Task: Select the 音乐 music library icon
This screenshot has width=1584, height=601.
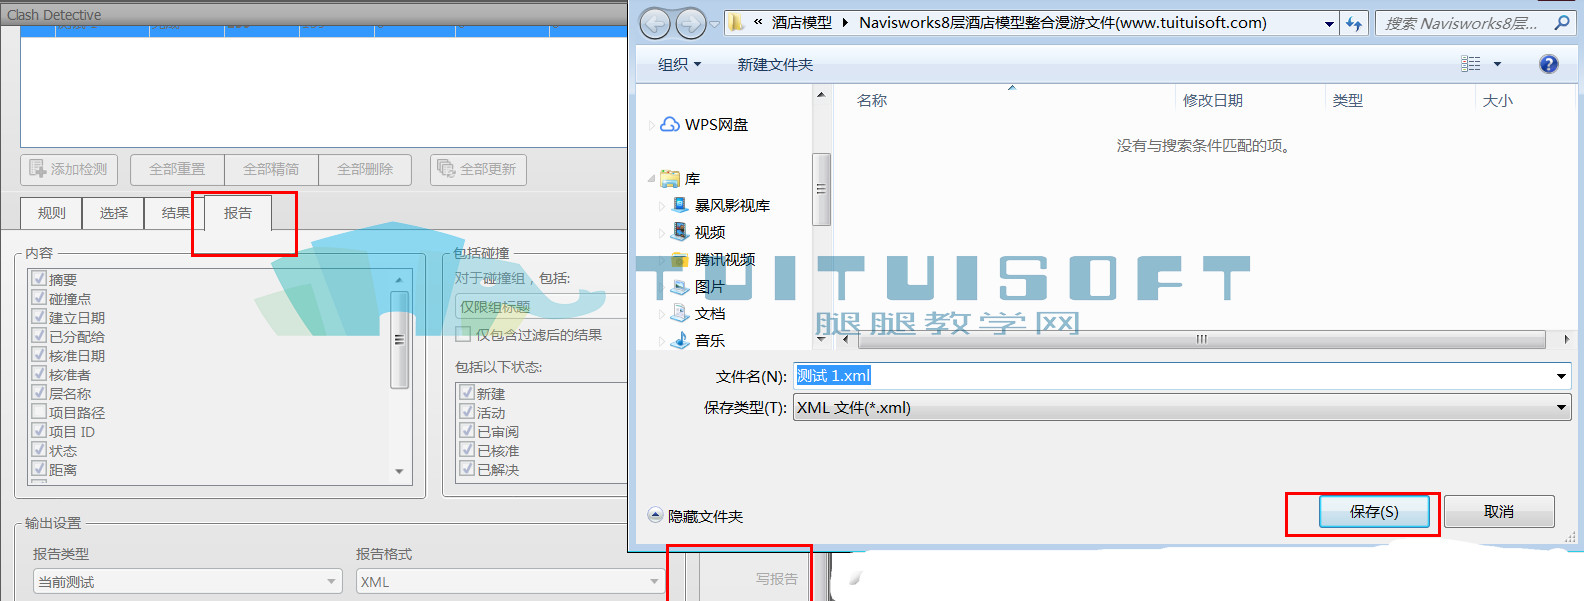Action: pyautogui.click(x=680, y=340)
